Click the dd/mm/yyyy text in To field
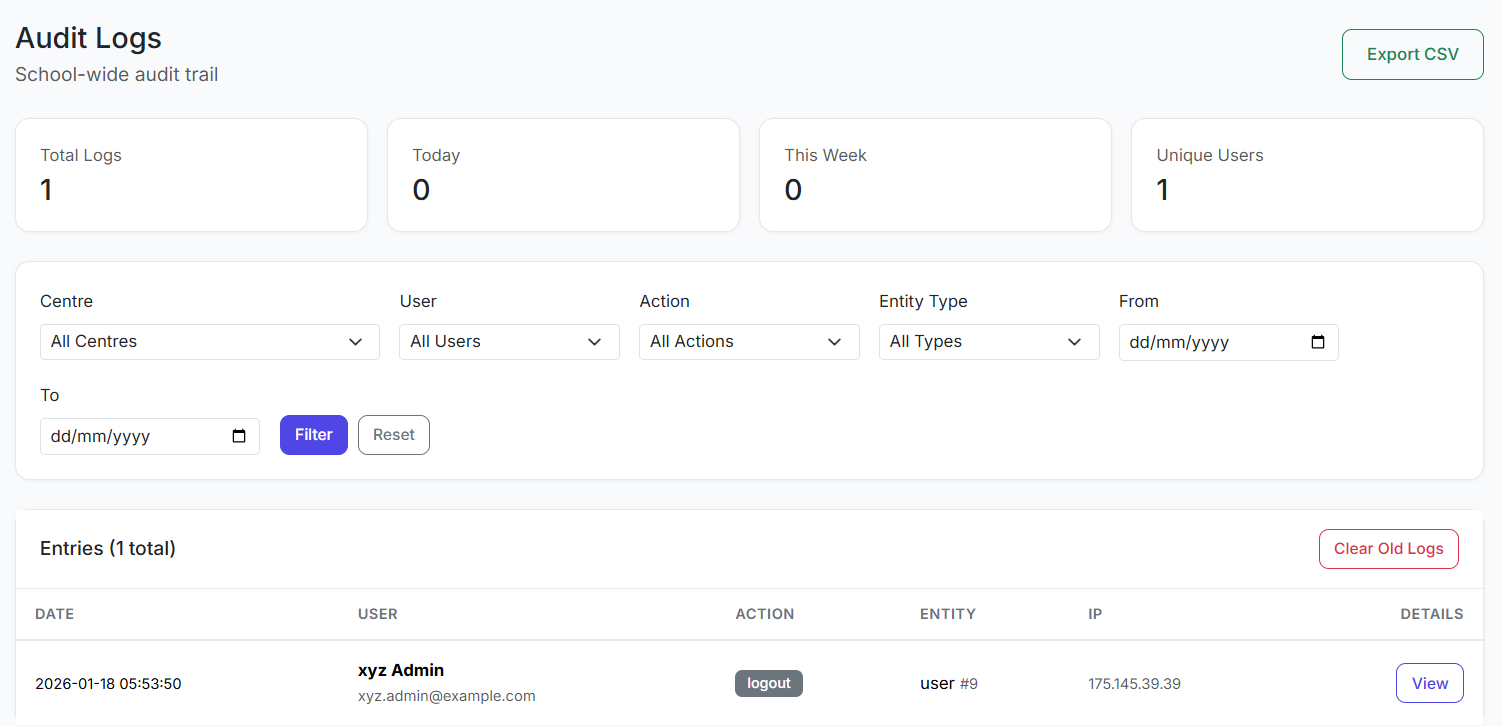1502x726 pixels. click(100, 436)
